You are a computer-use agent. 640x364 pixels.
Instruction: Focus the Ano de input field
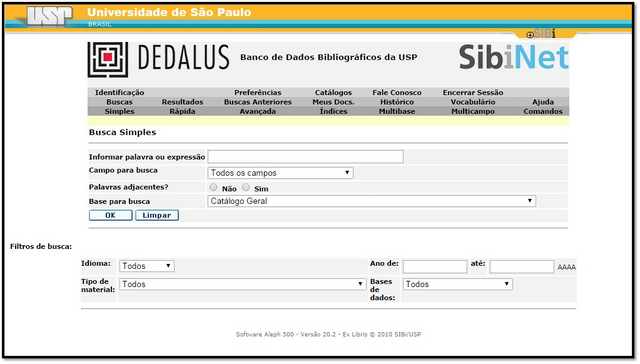[x=435, y=267]
